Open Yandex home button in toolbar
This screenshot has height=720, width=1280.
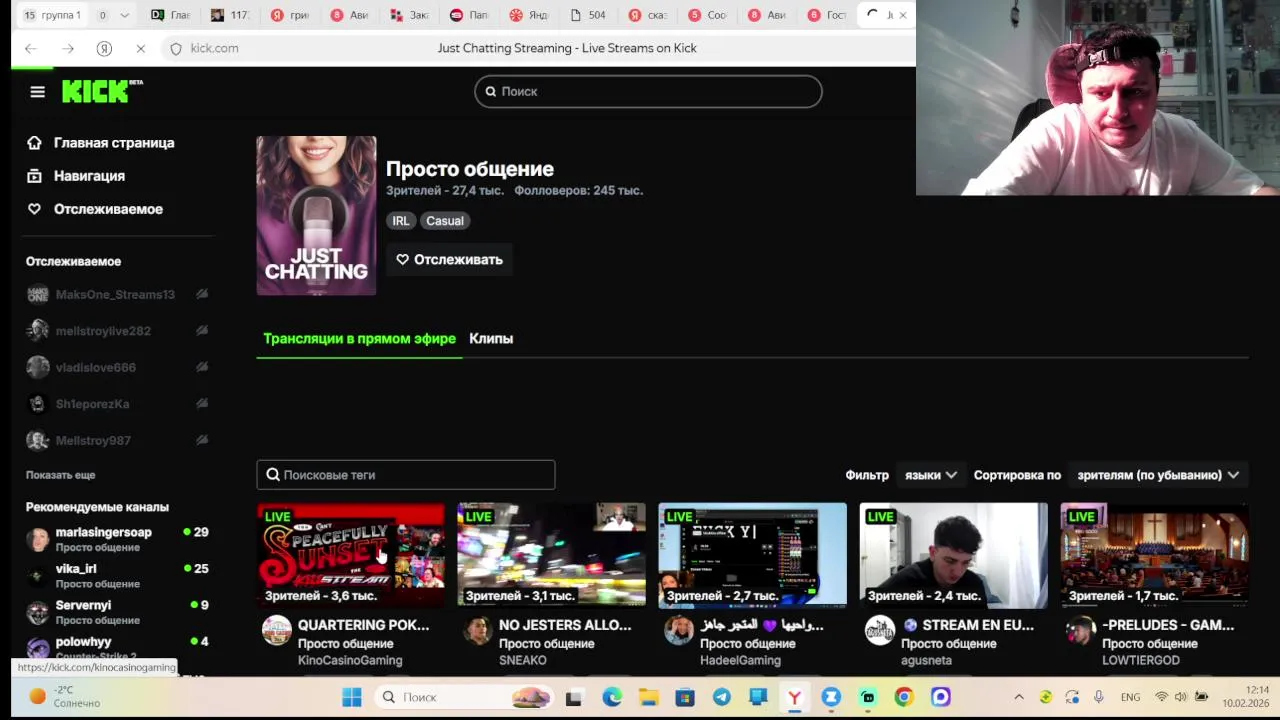pos(104,48)
